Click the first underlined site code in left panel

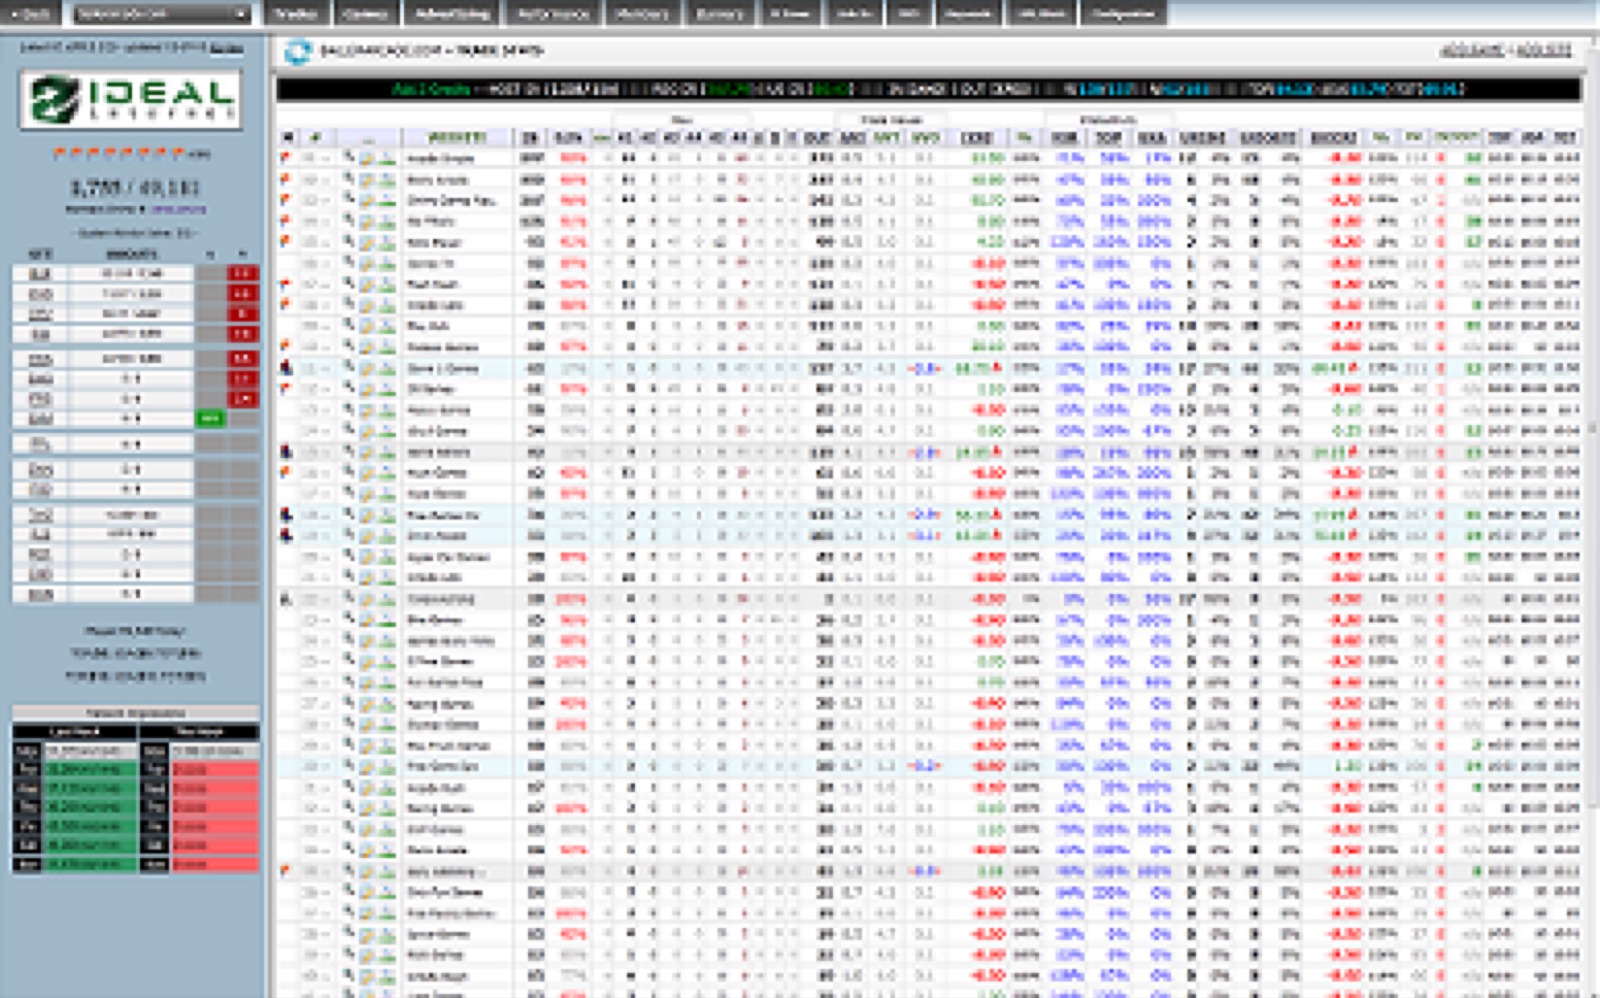click(40, 274)
